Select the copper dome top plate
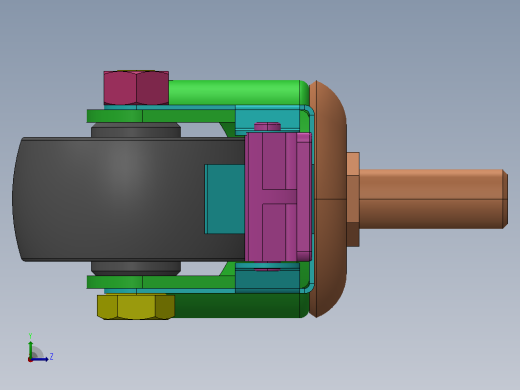Viewport: 520px width, 390px height. coord(328,199)
